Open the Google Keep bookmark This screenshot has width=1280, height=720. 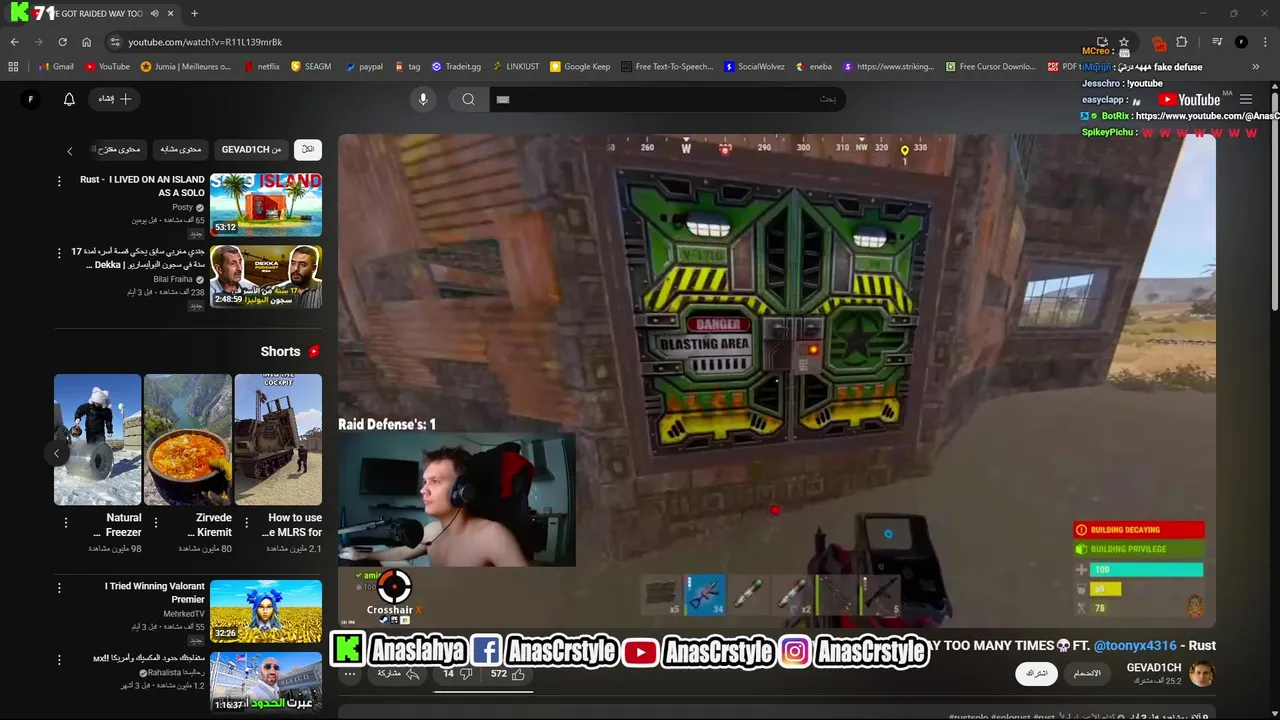[x=580, y=67]
